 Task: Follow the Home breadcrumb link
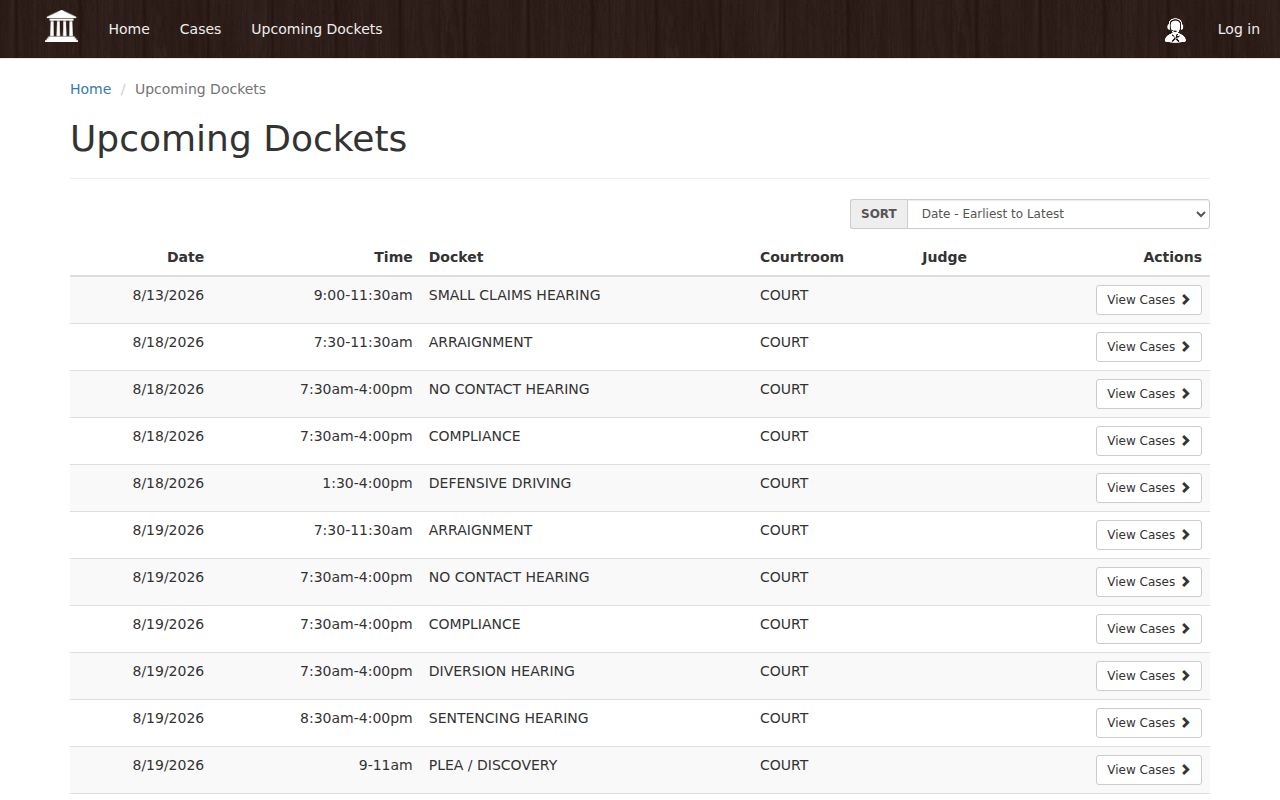[x=90, y=89]
